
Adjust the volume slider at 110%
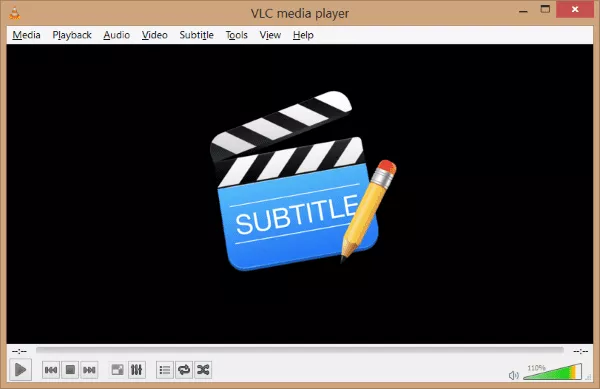tap(553, 372)
